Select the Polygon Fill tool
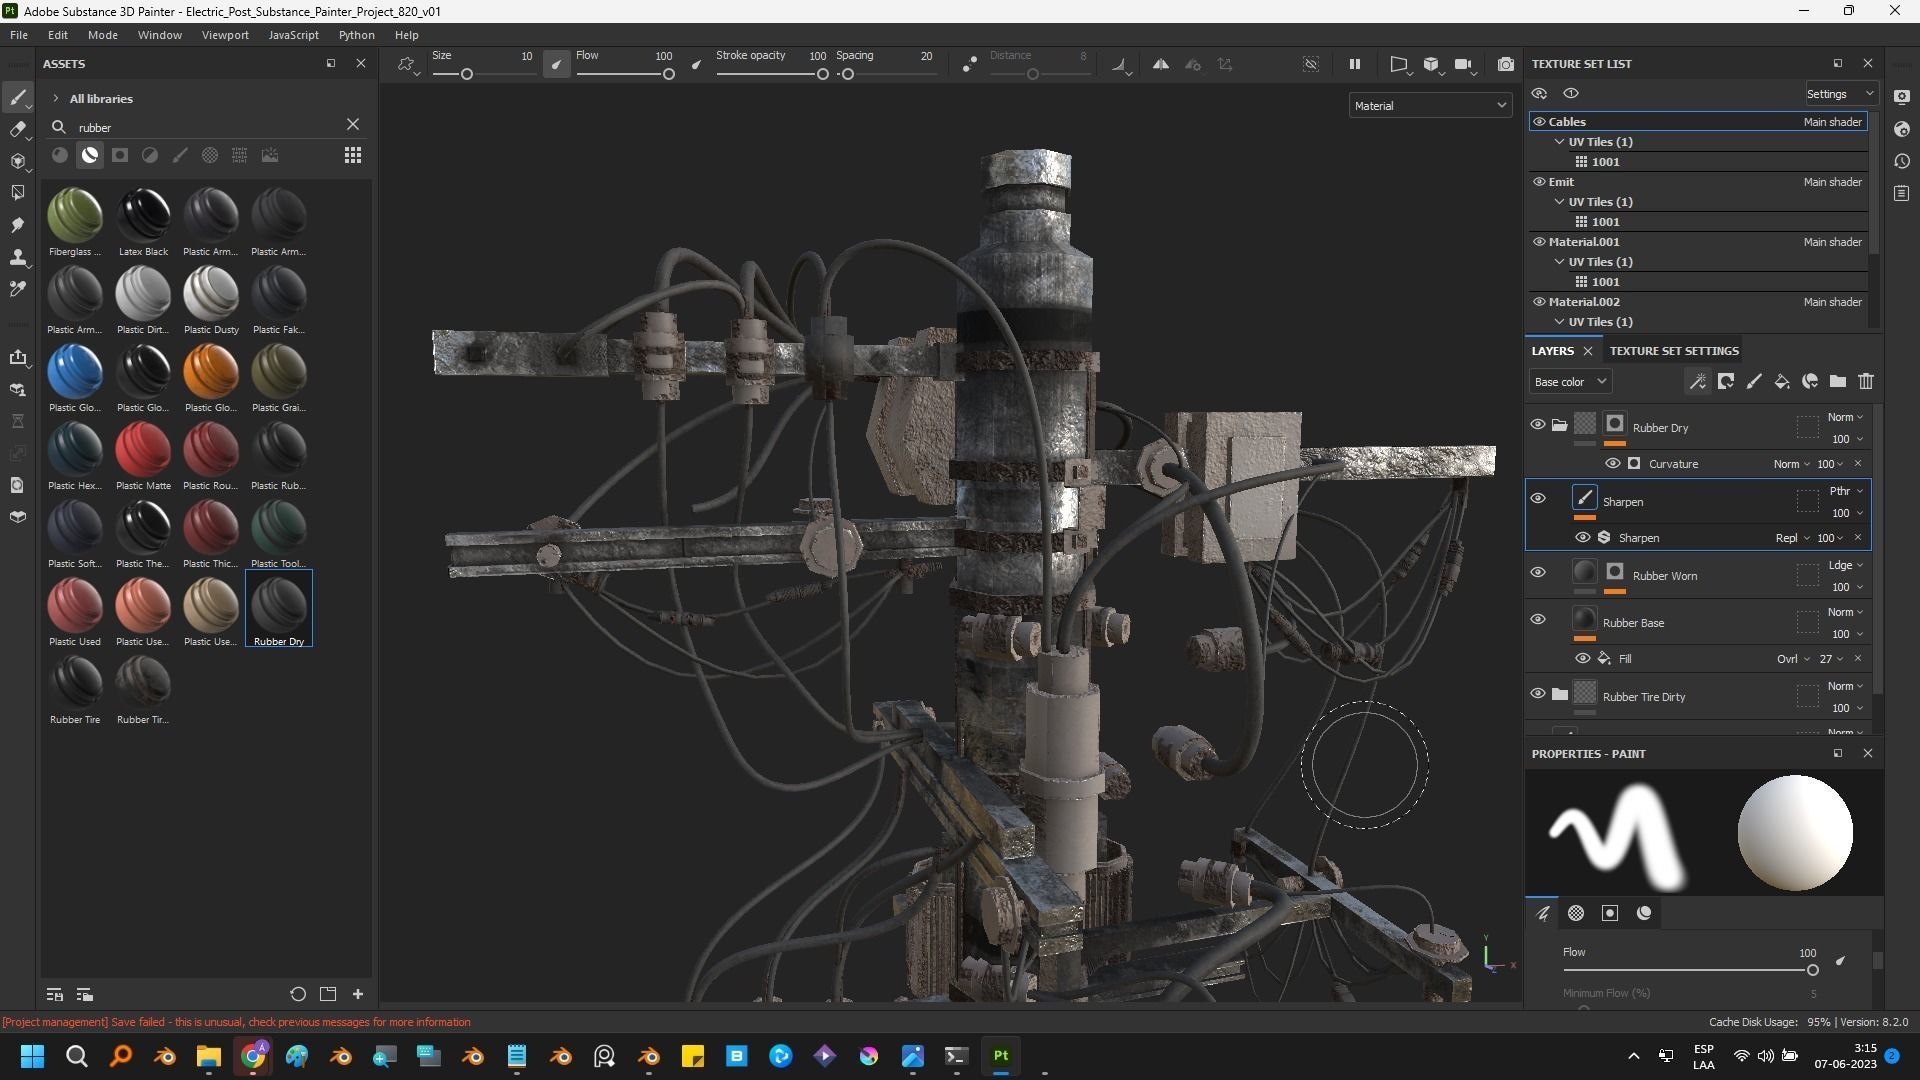 click(x=17, y=192)
